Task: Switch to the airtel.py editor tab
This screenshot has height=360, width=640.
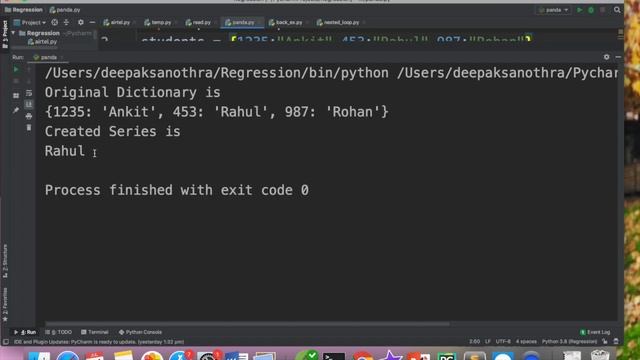Action: click(117, 22)
